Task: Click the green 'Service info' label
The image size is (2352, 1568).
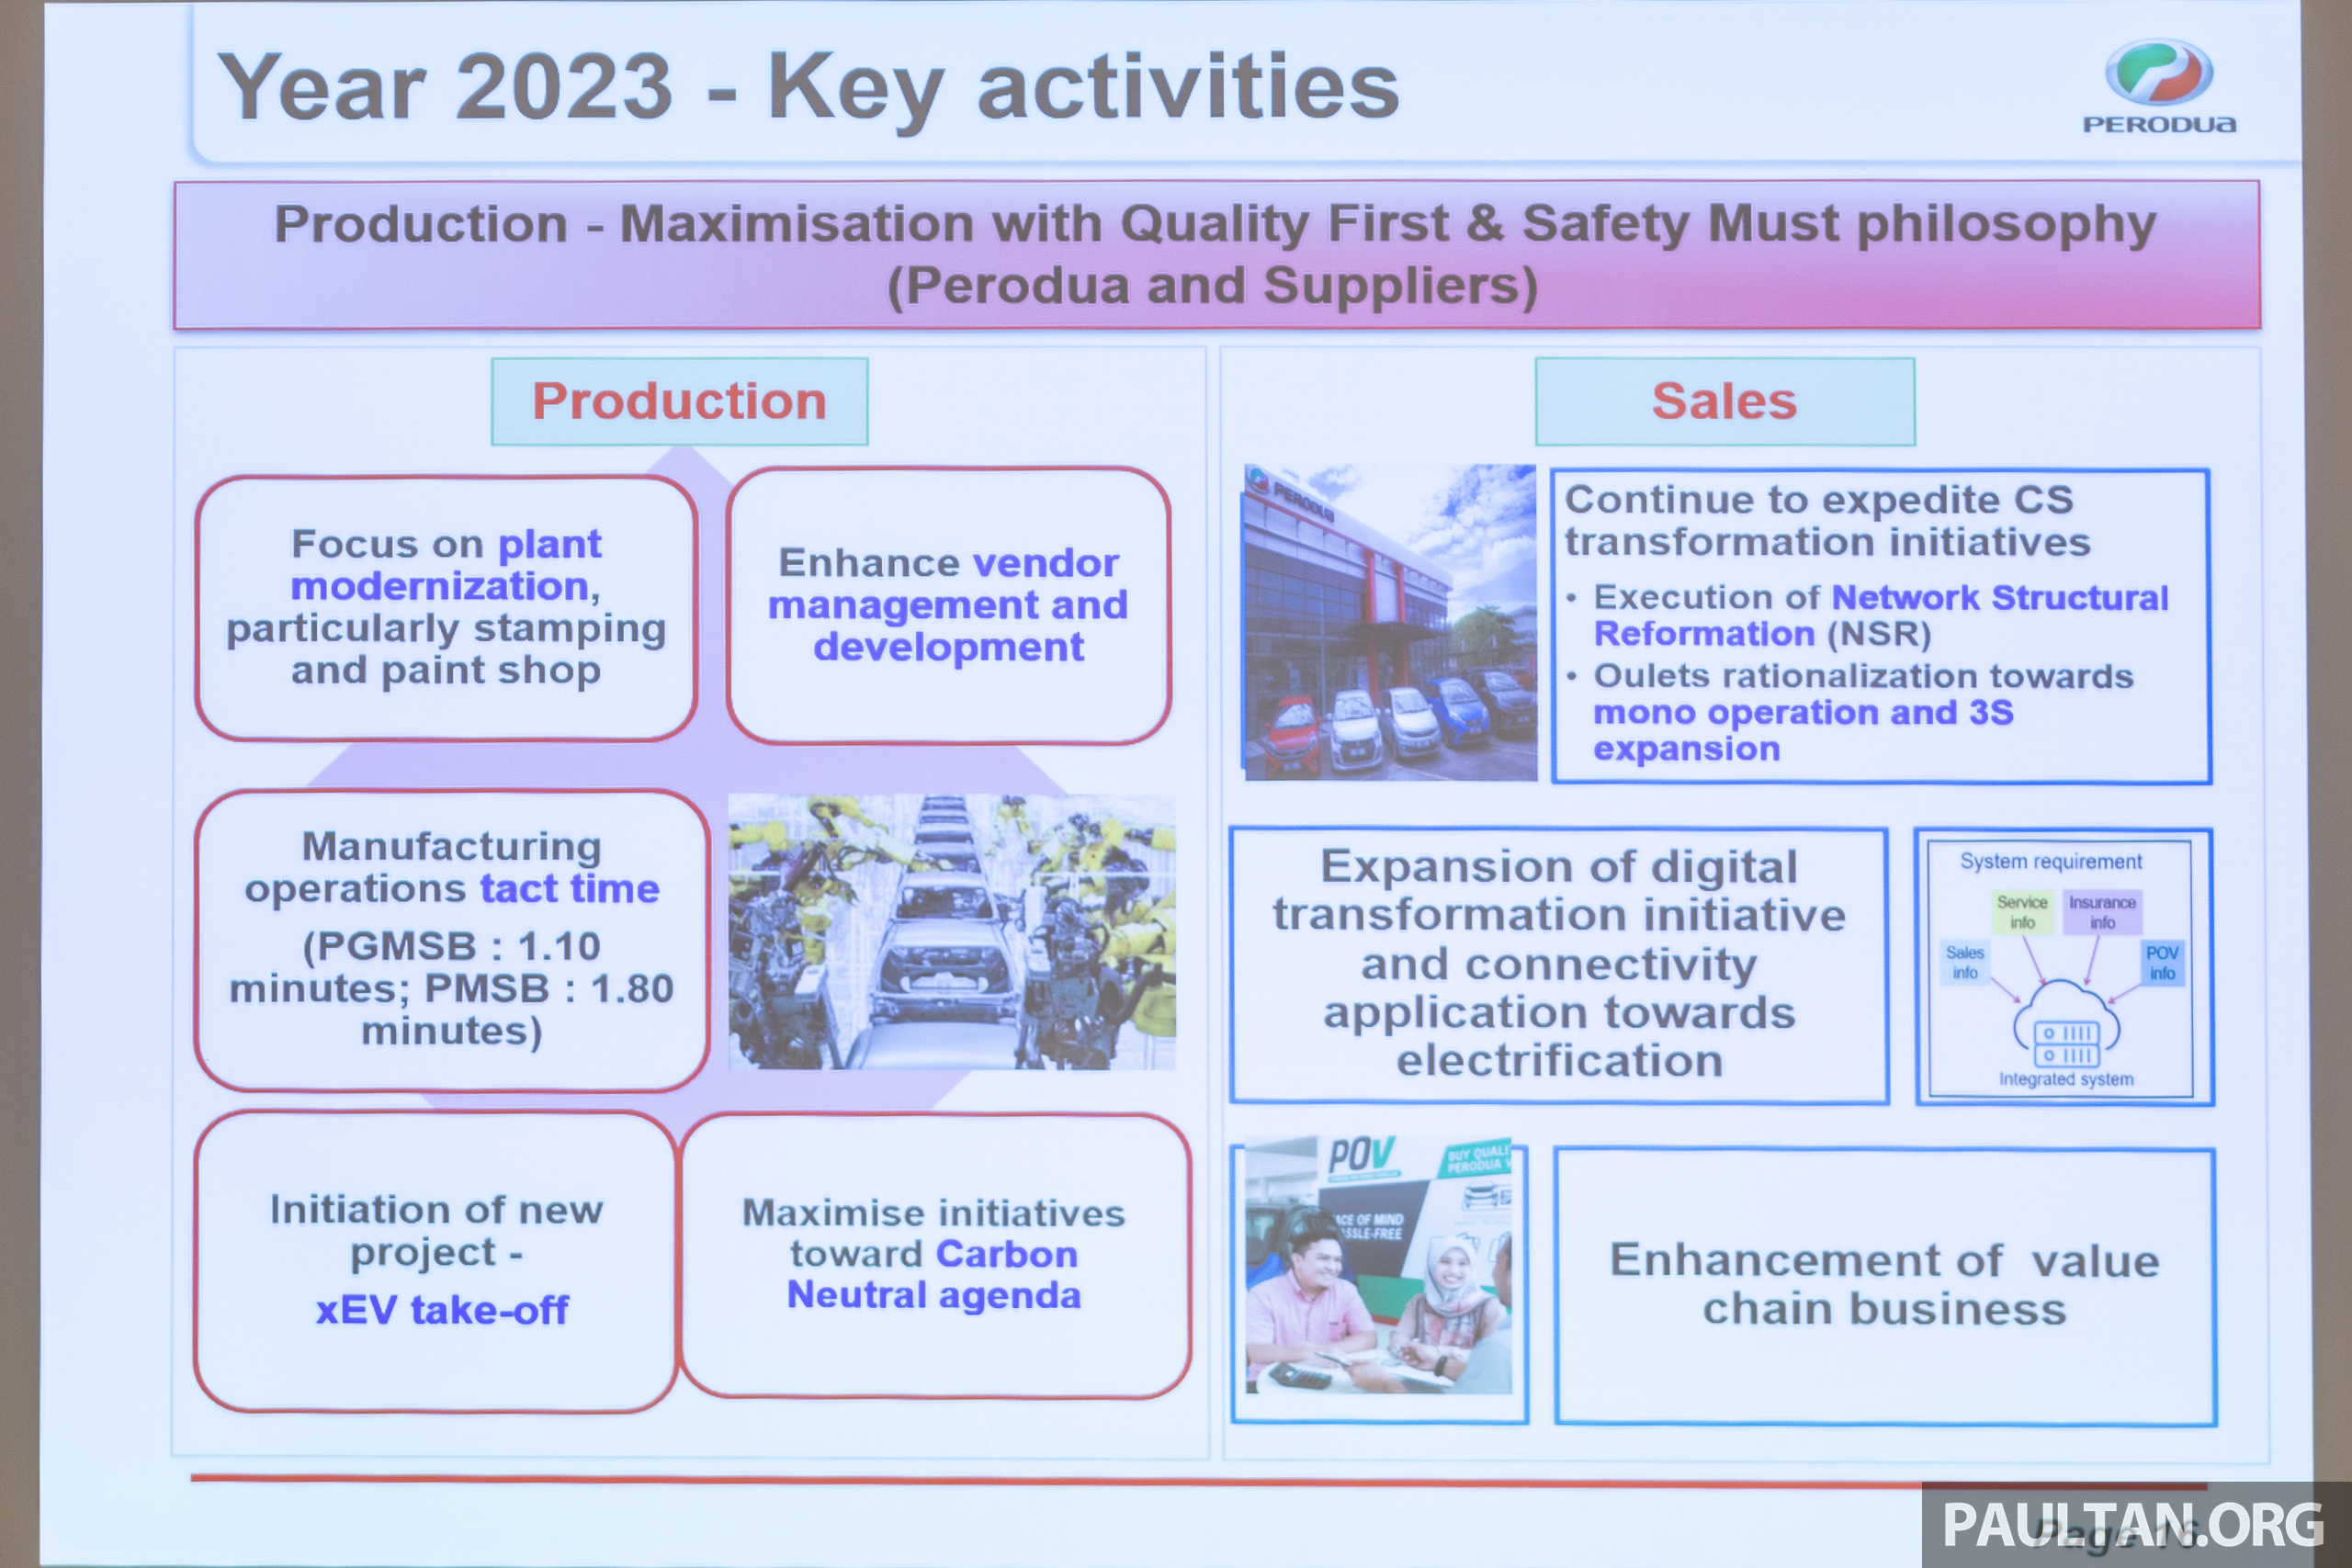Action: pyautogui.click(x=2022, y=912)
